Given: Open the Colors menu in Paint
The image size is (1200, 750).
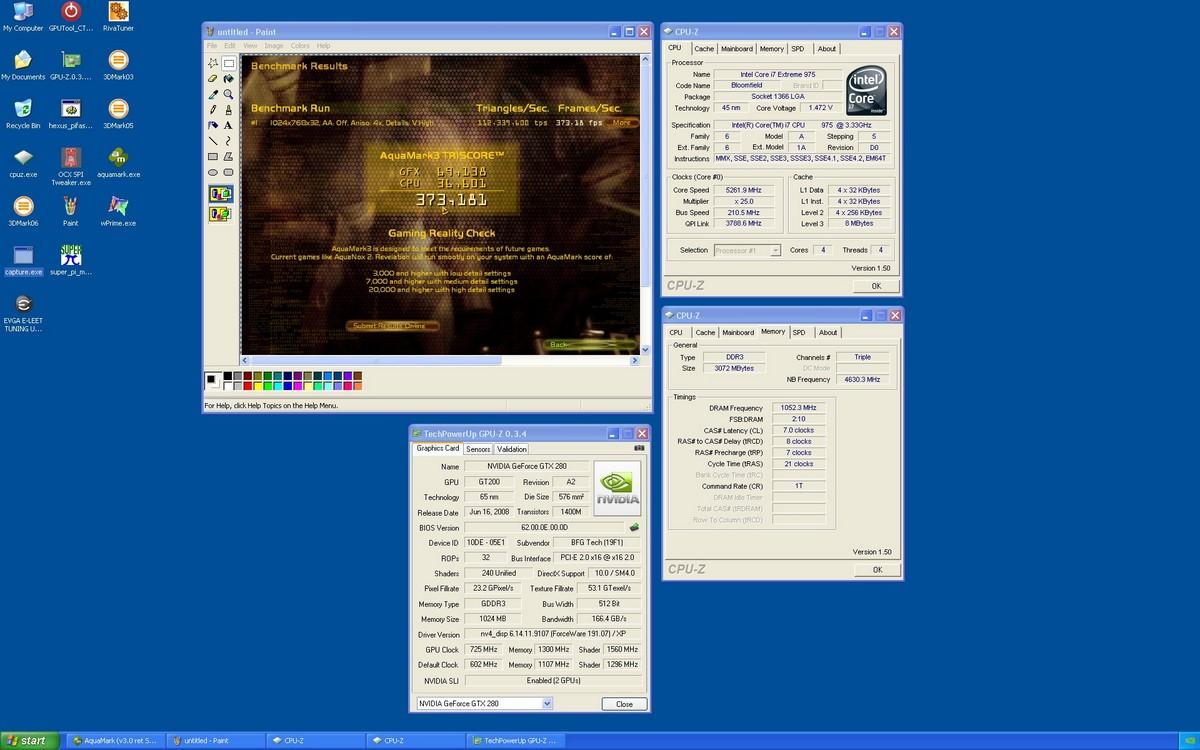Looking at the screenshot, I should [x=300, y=46].
